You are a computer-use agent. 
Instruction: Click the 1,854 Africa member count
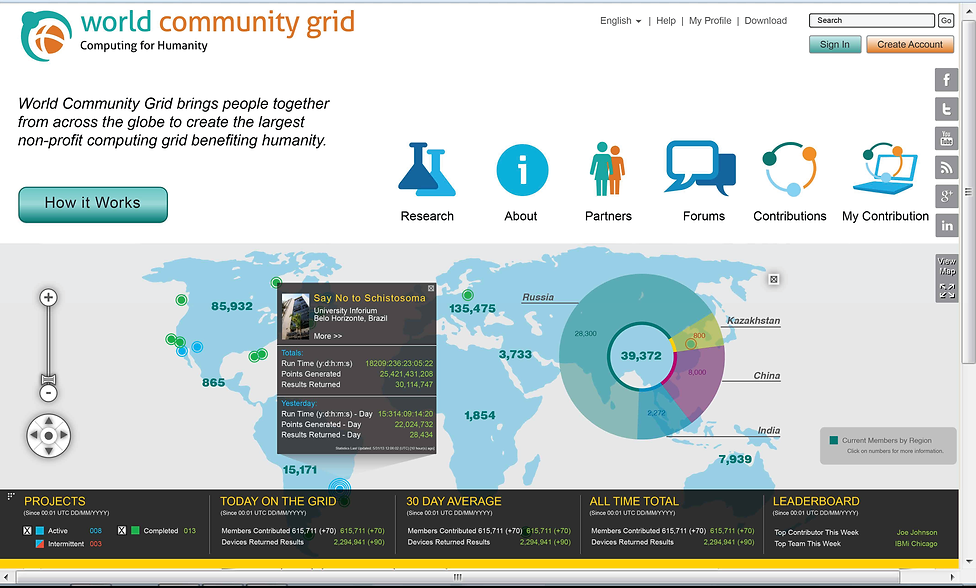click(480, 415)
